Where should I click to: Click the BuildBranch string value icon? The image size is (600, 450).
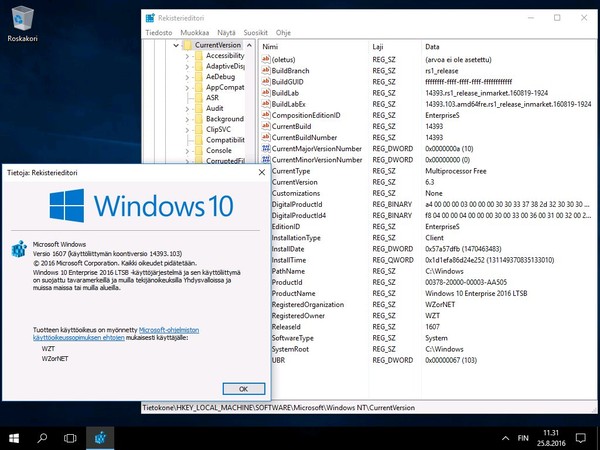coord(266,70)
